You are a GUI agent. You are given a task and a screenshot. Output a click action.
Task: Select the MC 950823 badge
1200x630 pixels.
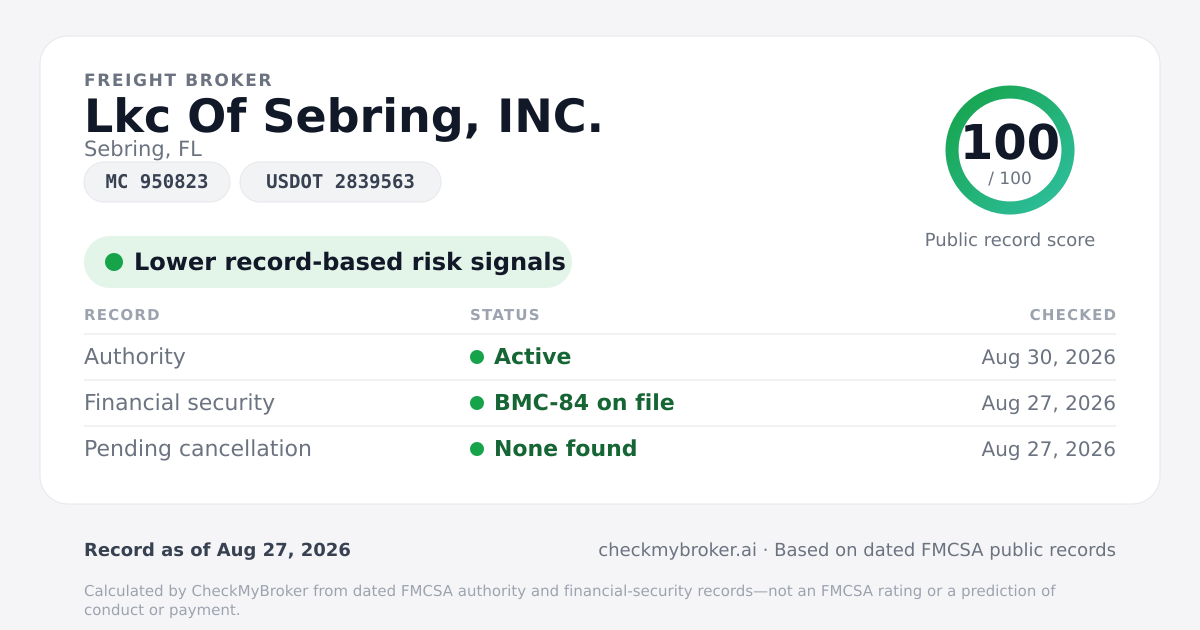coord(157,182)
